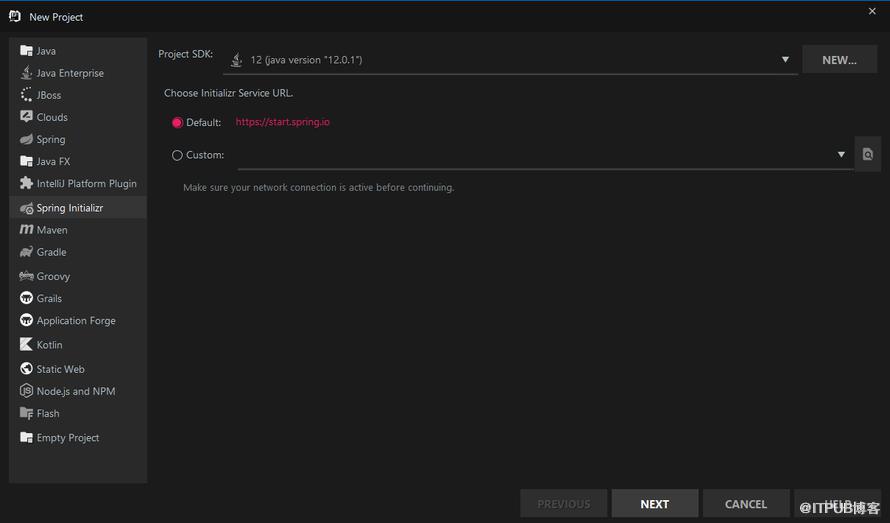Click the SDK text 12 (java version "12.0.1")
Image resolution: width=890 pixels, height=523 pixels.
pyautogui.click(x=307, y=60)
